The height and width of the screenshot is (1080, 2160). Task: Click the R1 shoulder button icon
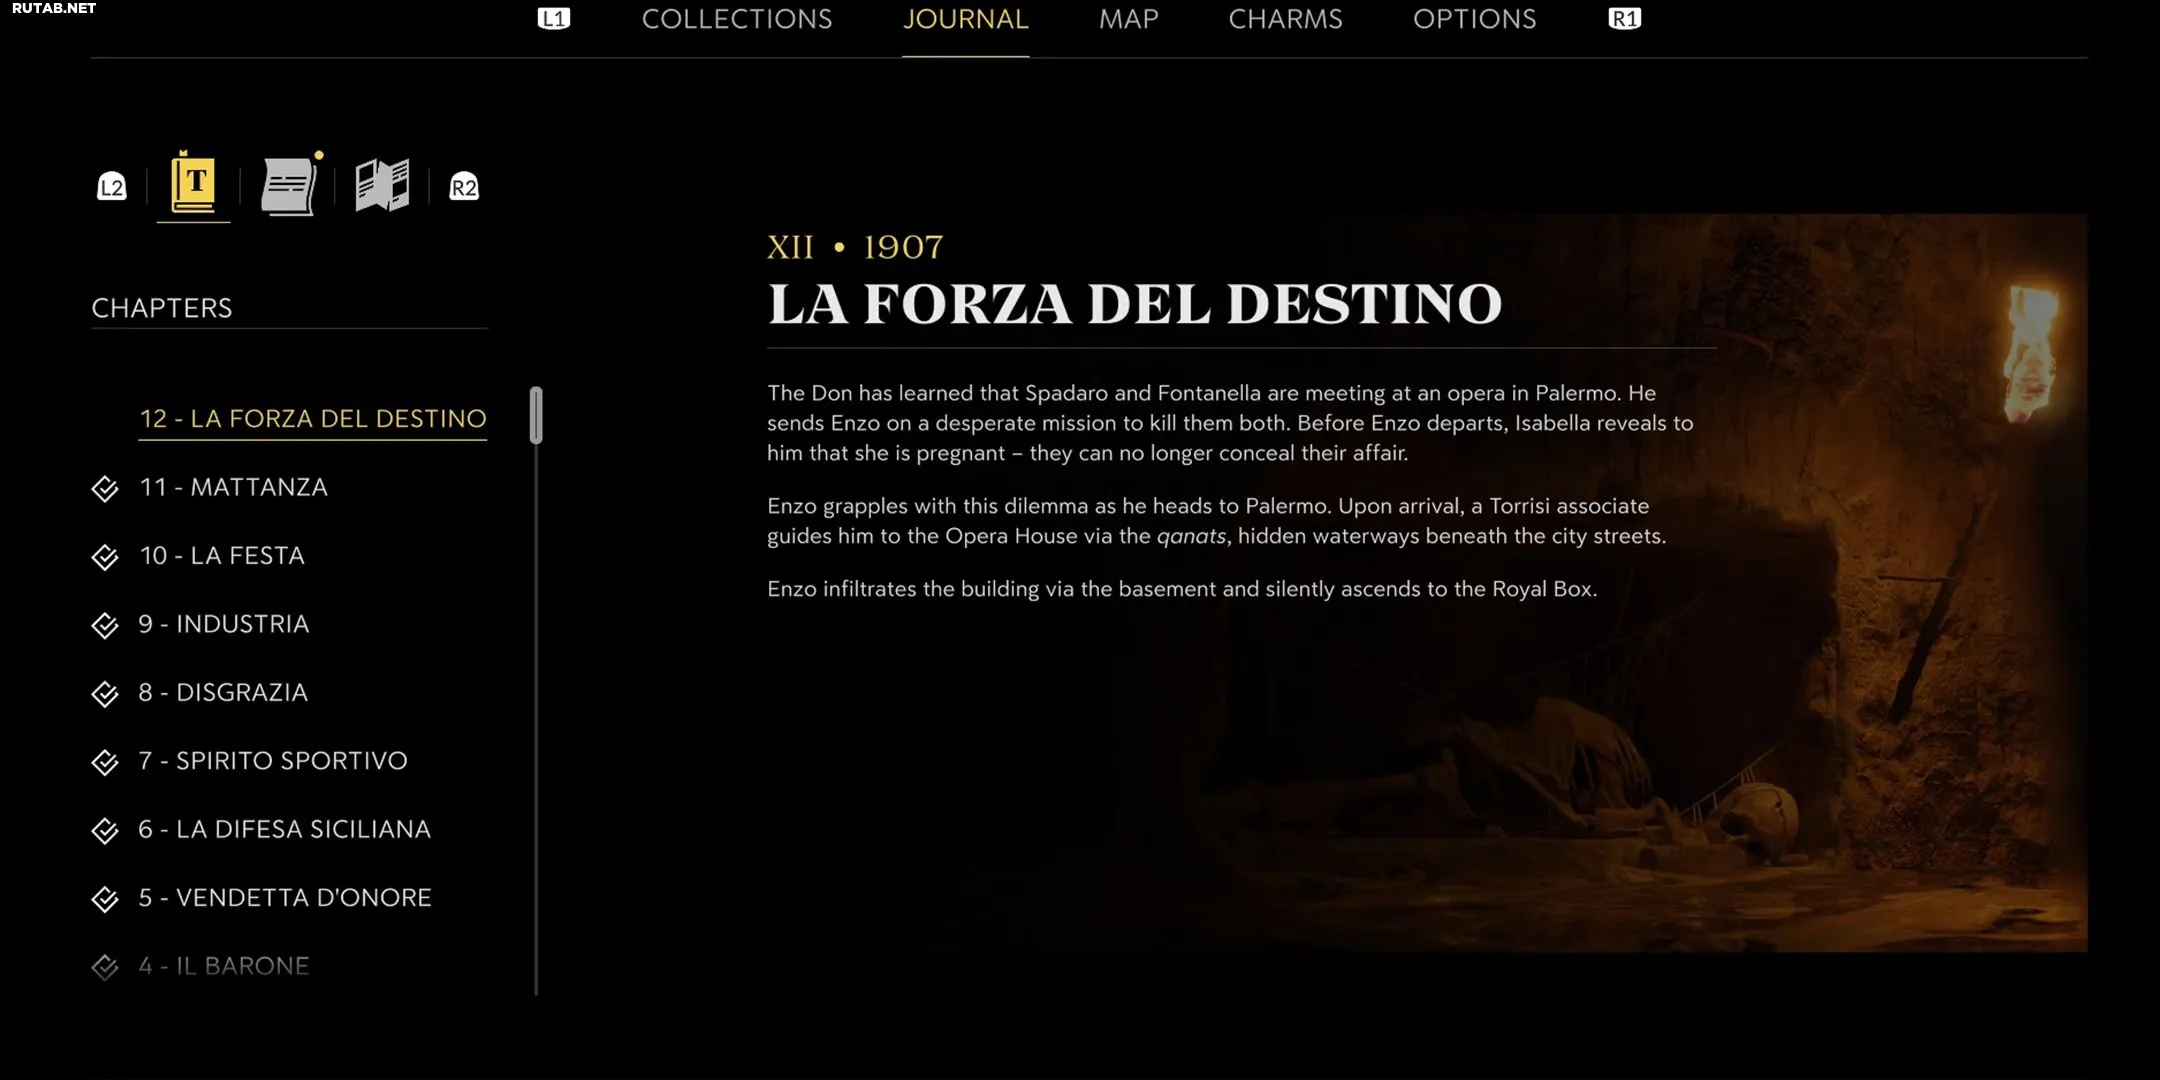tap(1624, 19)
